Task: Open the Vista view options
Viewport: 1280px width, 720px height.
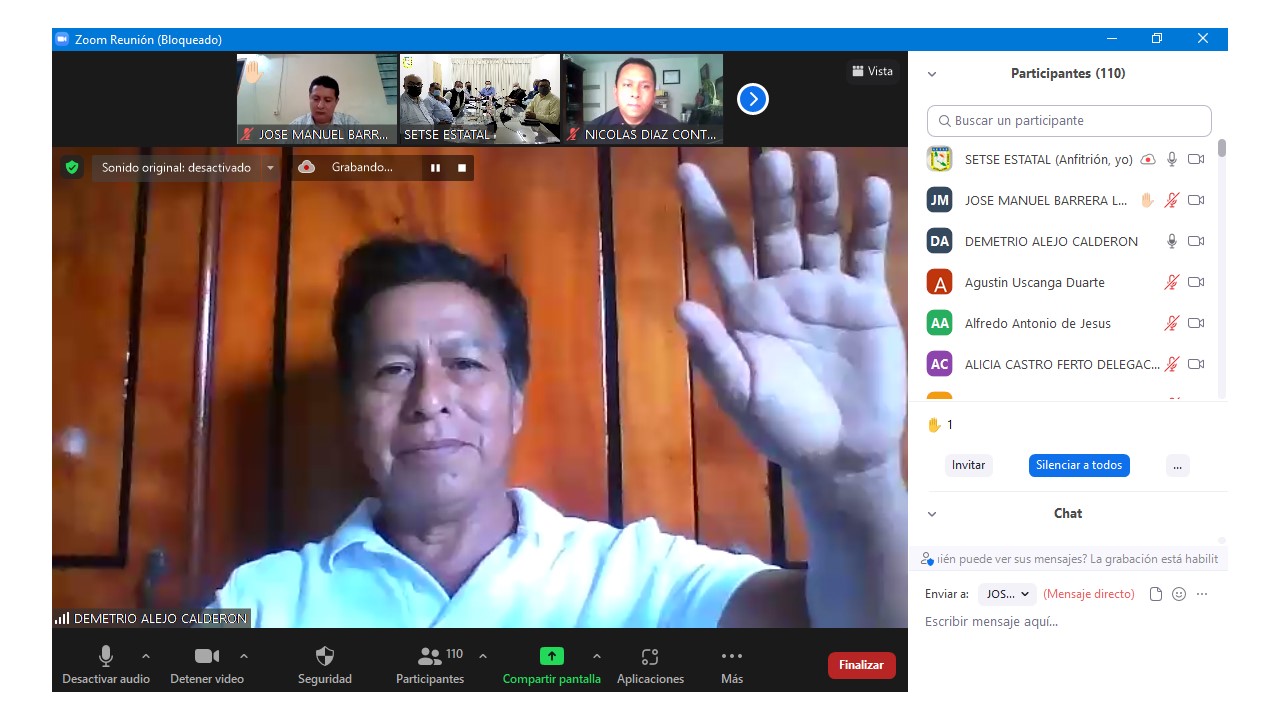Action: [872, 71]
